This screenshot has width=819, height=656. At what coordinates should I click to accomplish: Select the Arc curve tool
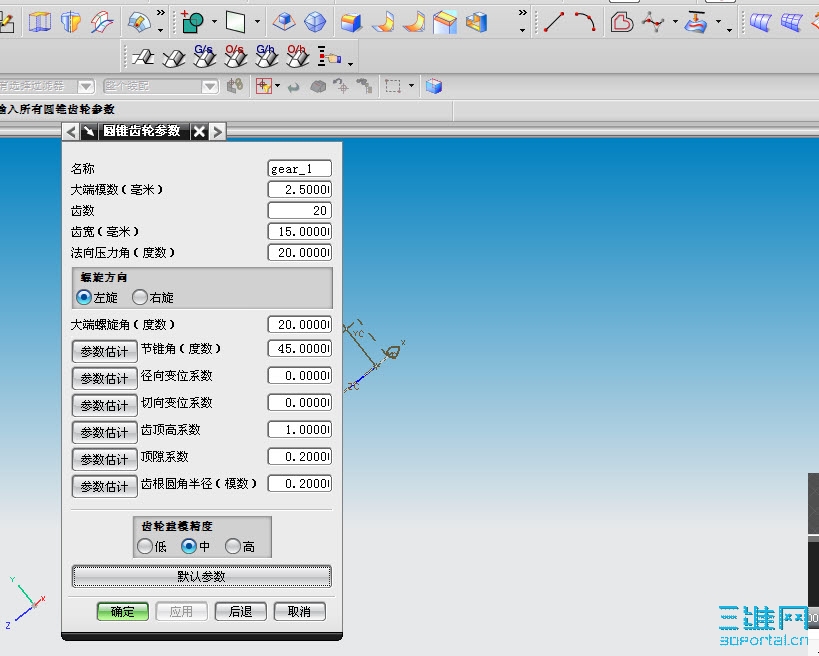point(585,22)
